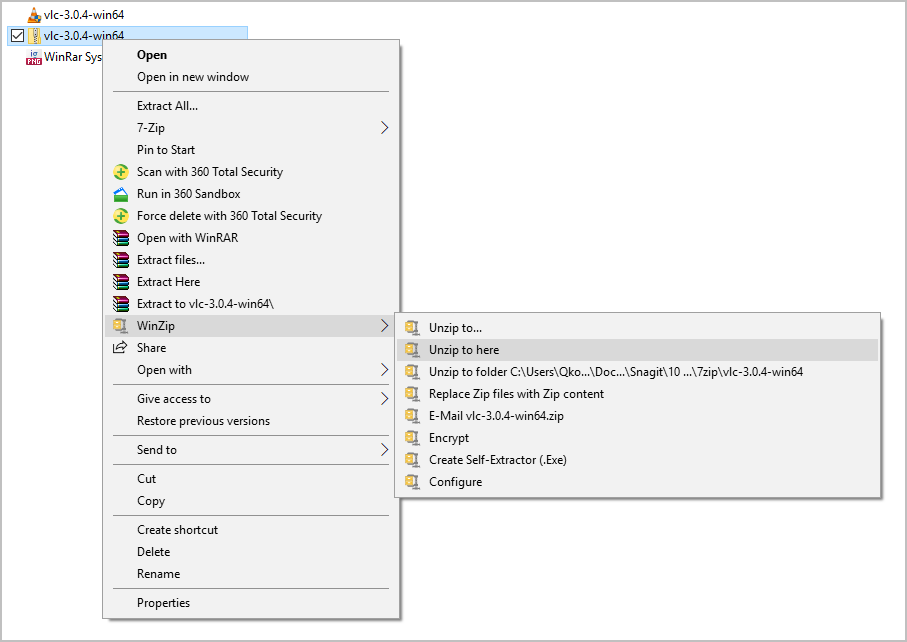
Task: Open Properties of the zip file
Action: (x=163, y=603)
